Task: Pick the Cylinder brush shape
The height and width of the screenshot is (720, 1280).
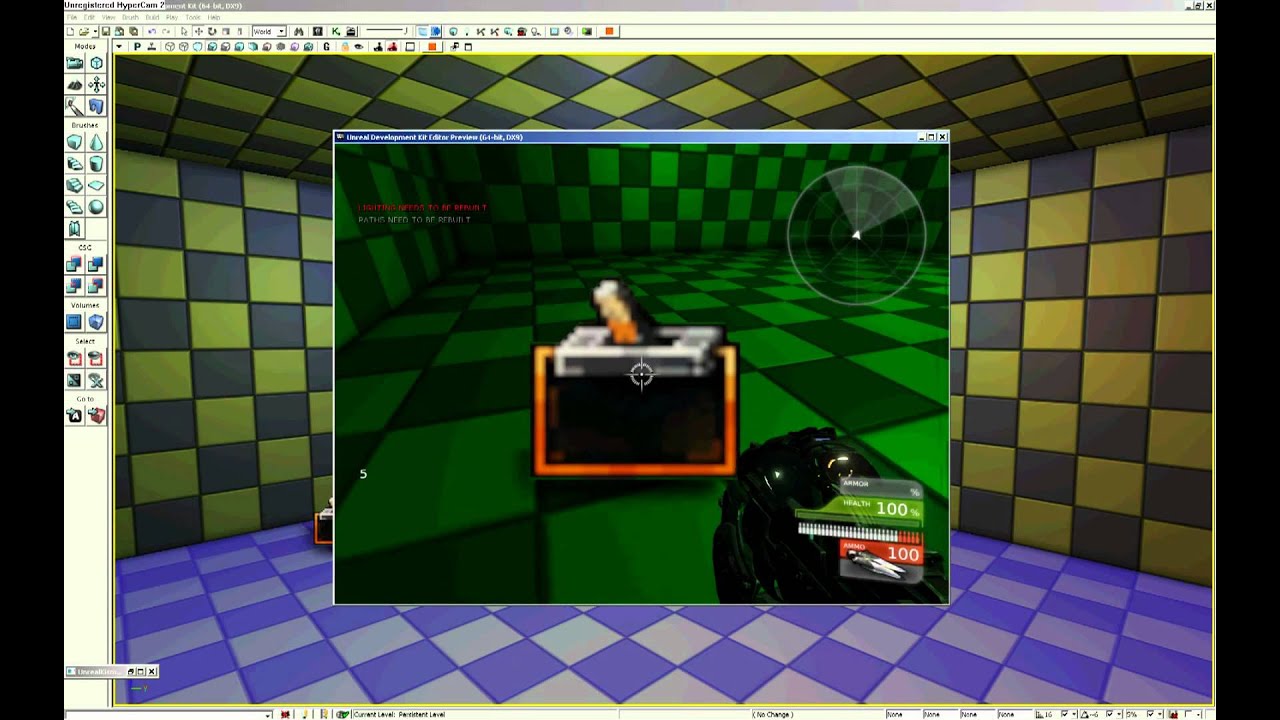Action: pos(96,164)
